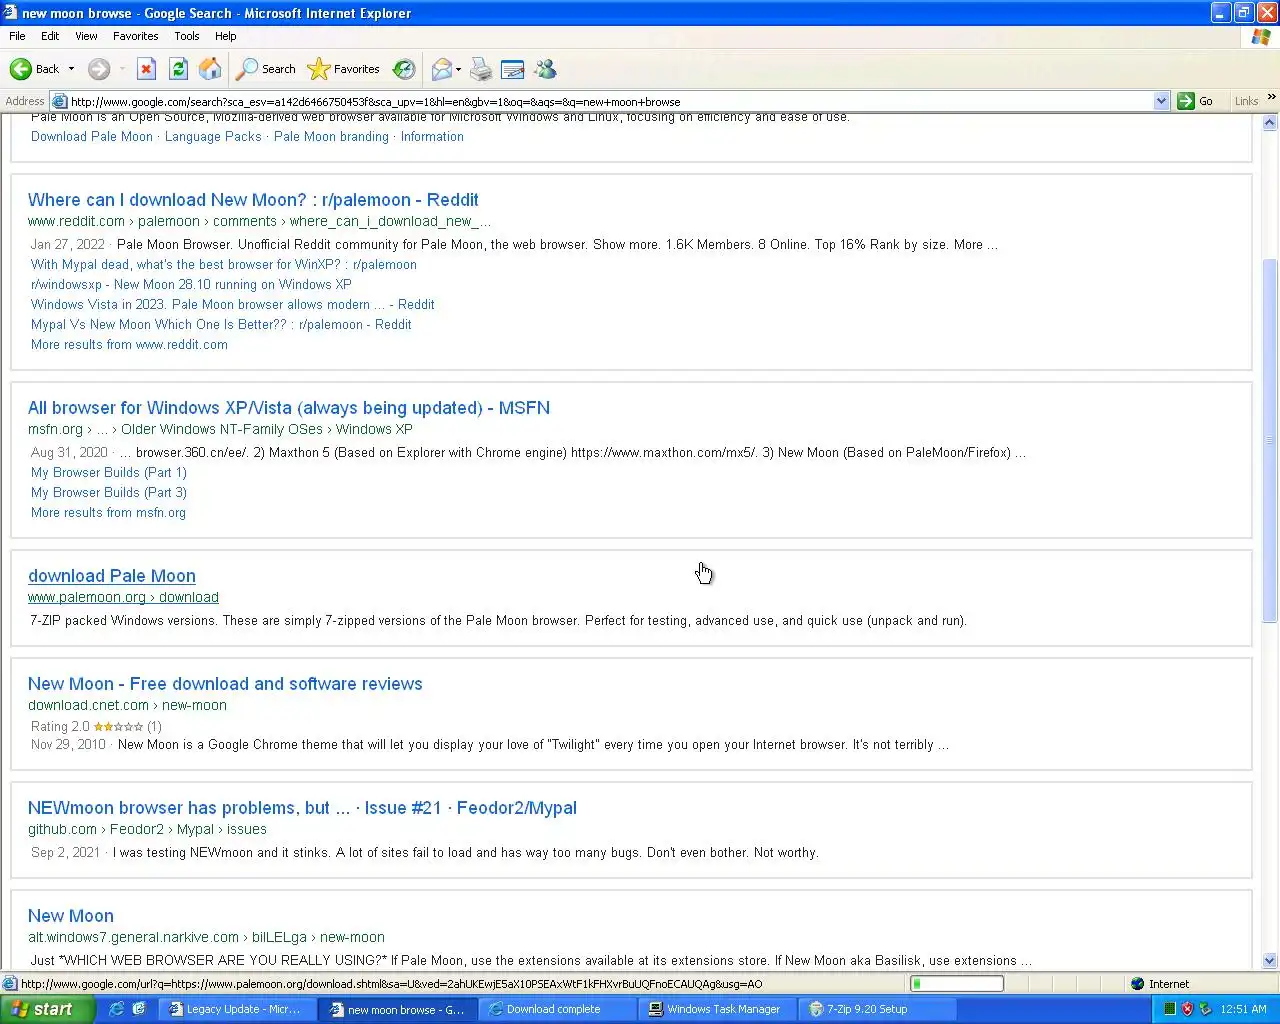Click the second Internet Explorer quick launch icon
This screenshot has height=1024, width=1280.
click(139, 1009)
